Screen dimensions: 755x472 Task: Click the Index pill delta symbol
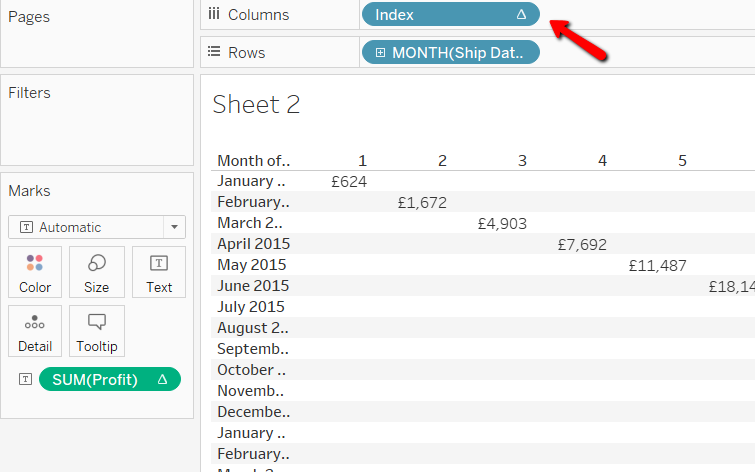click(521, 15)
